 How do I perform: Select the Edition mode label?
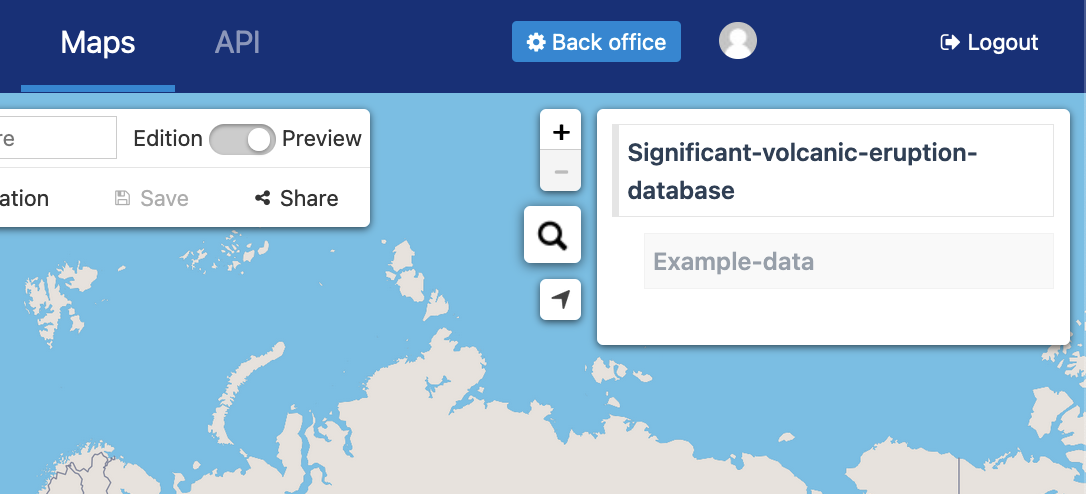click(x=168, y=139)
